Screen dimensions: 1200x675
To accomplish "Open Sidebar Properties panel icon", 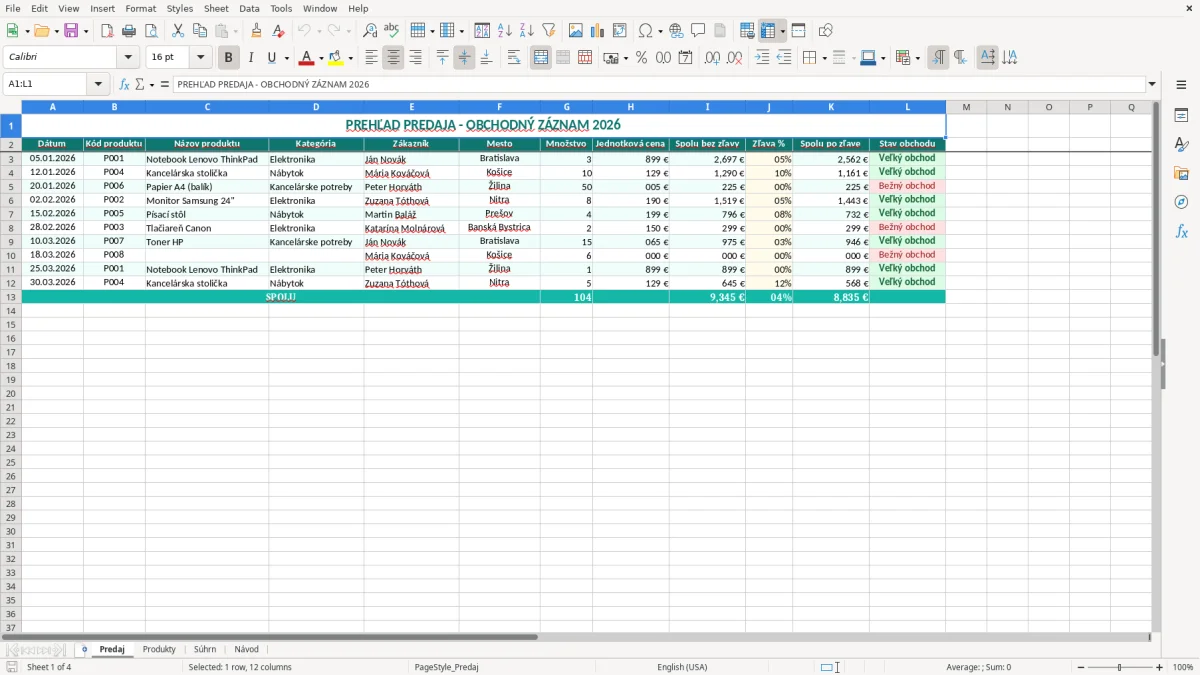I will click(1181, 116).
